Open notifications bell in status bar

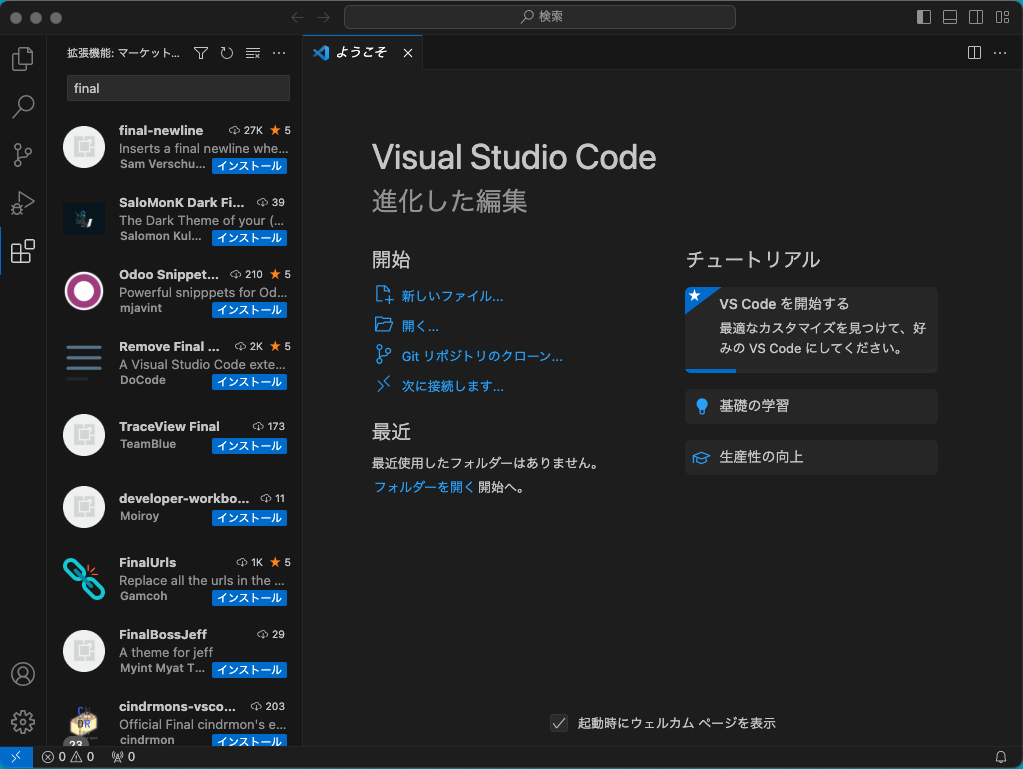pyautogui.click(x=1001, y=757)
